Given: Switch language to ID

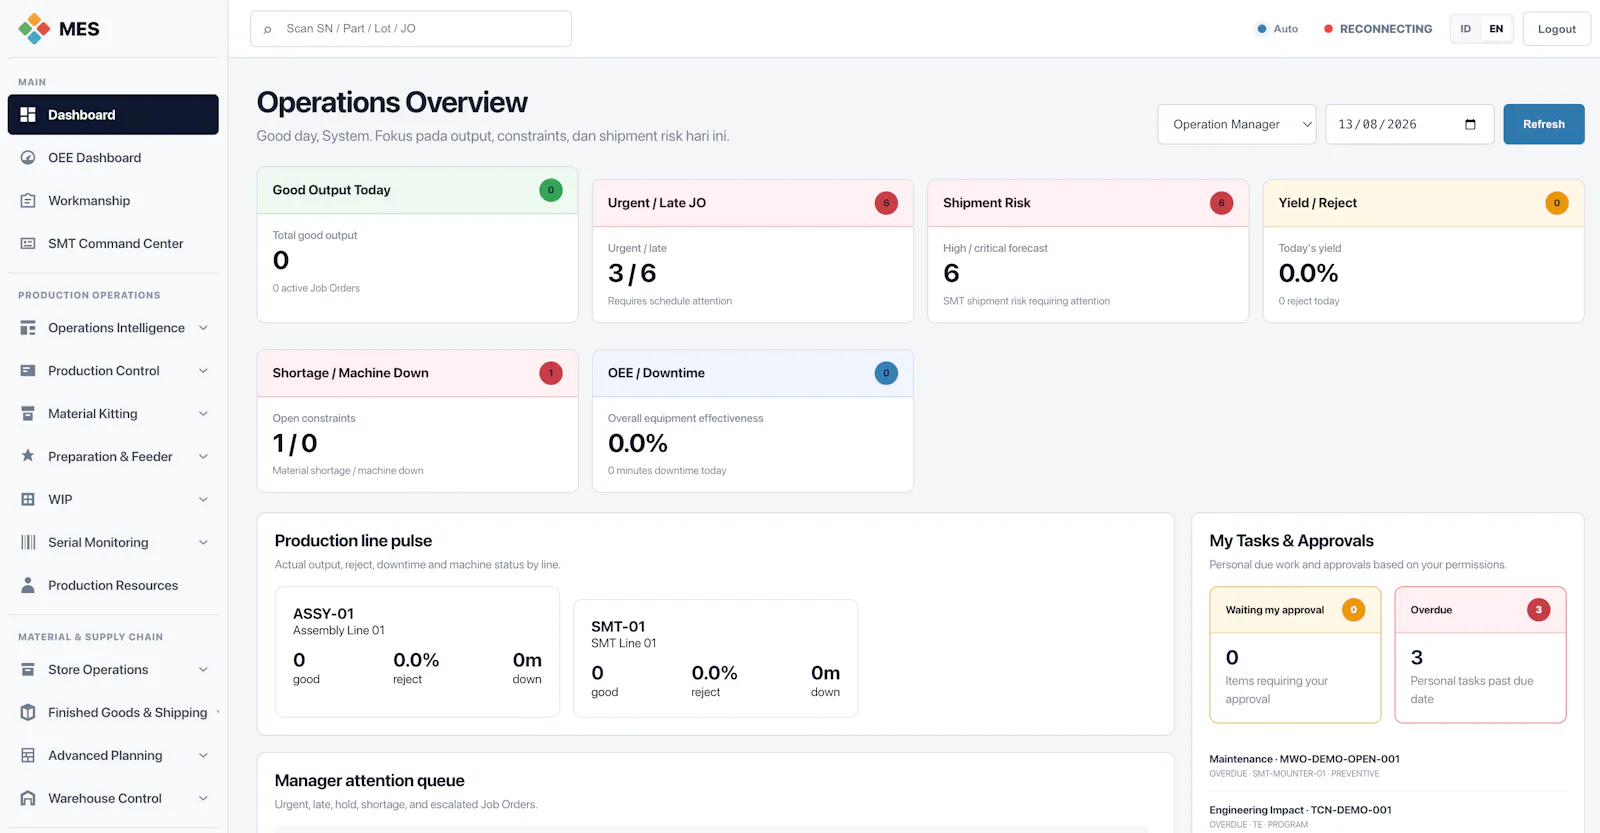Looking at the screenshot, I should pyautogui.click(x=1465, y=29).
